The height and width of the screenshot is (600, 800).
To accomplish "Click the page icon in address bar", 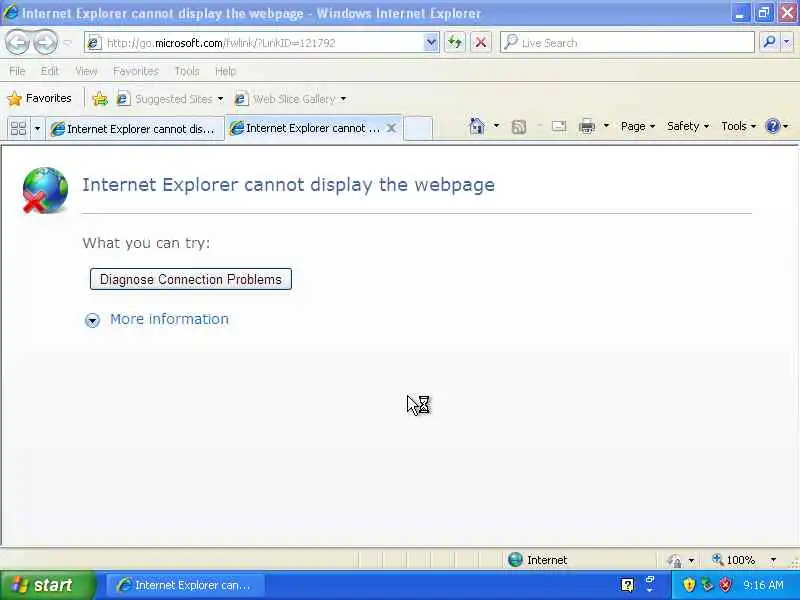I will pyautogui.click(x=93, y=43).
